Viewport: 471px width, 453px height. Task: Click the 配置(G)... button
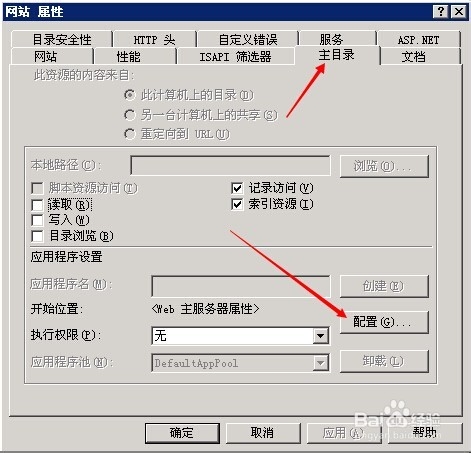click(x=384, y=322)
